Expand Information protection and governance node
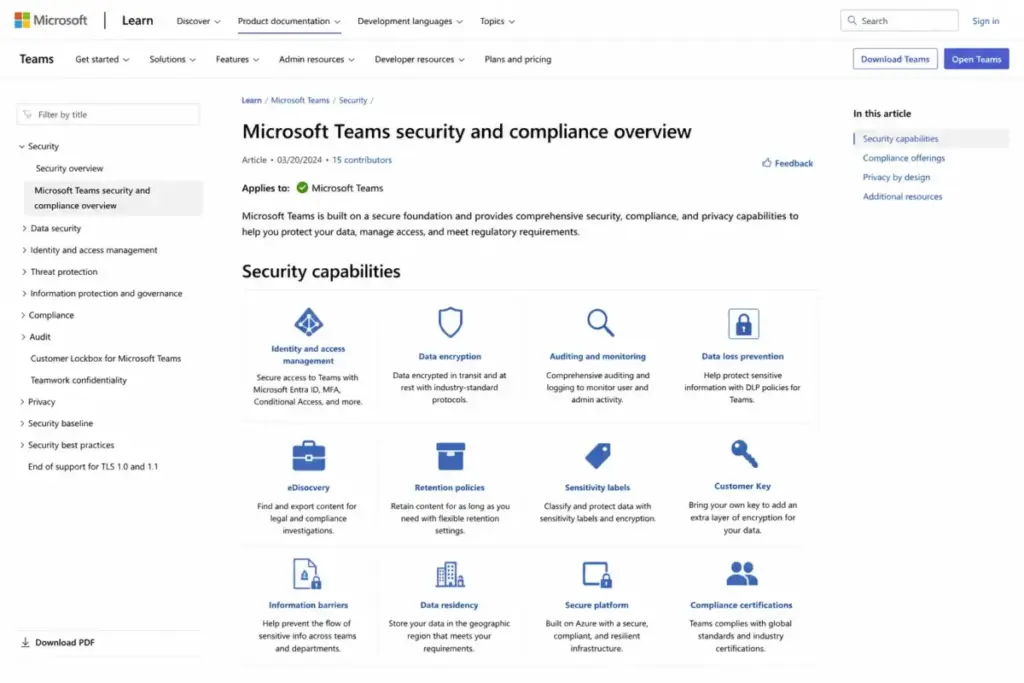Viewport: 1024px width, 683px height. [x=24, y=293]
